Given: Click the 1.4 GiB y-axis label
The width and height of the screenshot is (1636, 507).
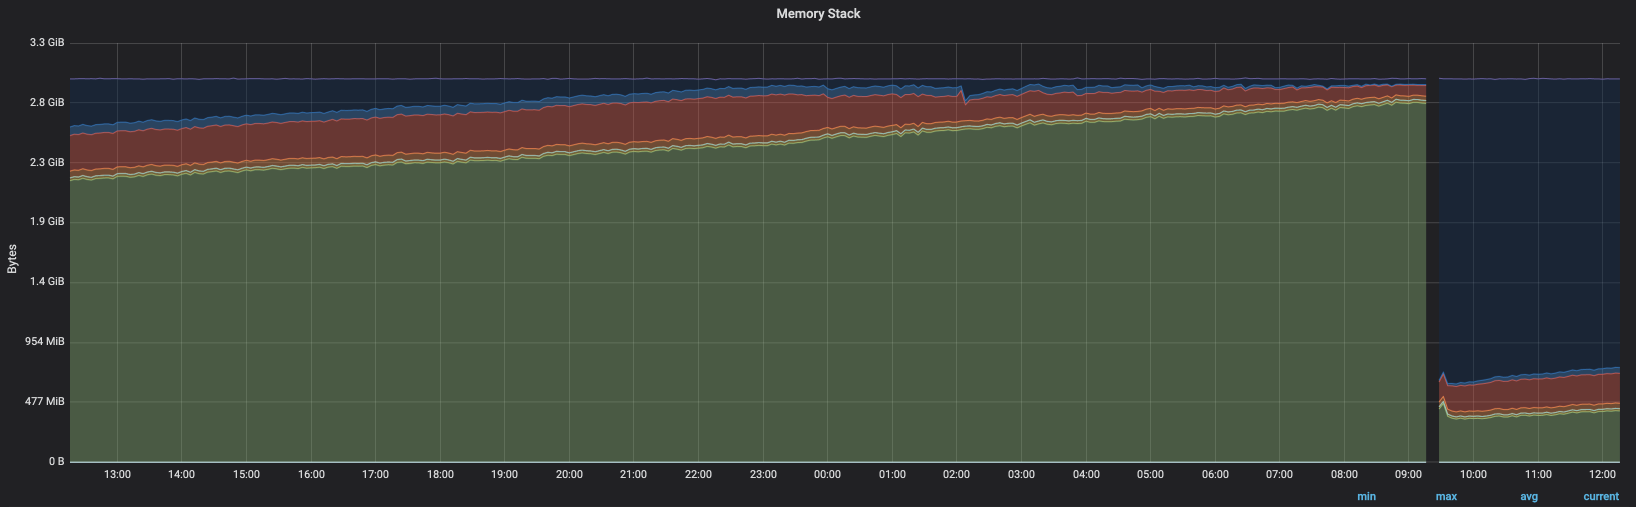Looking at the screenshot, I should pyautogui.click(x=47, y=282).
